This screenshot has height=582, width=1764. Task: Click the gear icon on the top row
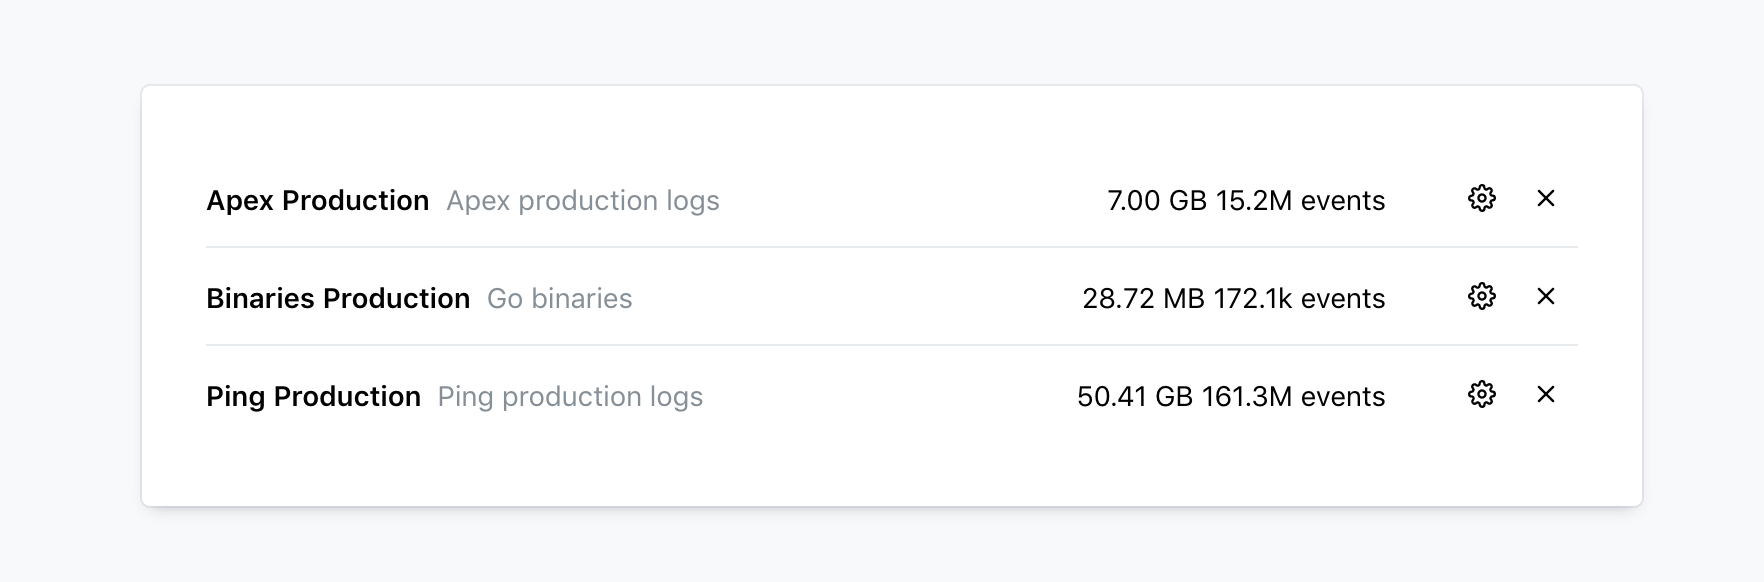(x=1481, y=199)
